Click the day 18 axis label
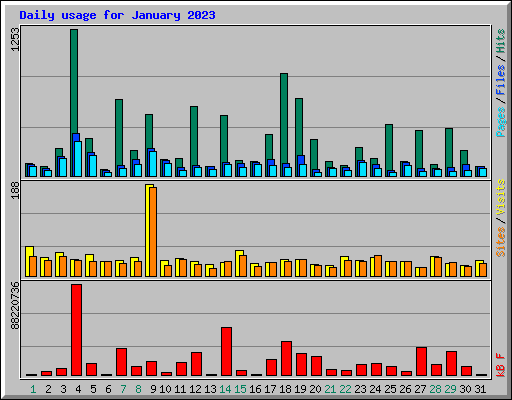 285,389
